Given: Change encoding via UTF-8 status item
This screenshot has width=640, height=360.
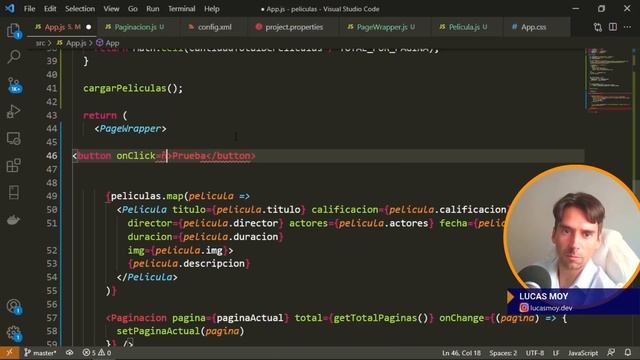Looking at the screenshot, I should pyautogui.click(x=535, y=353).
